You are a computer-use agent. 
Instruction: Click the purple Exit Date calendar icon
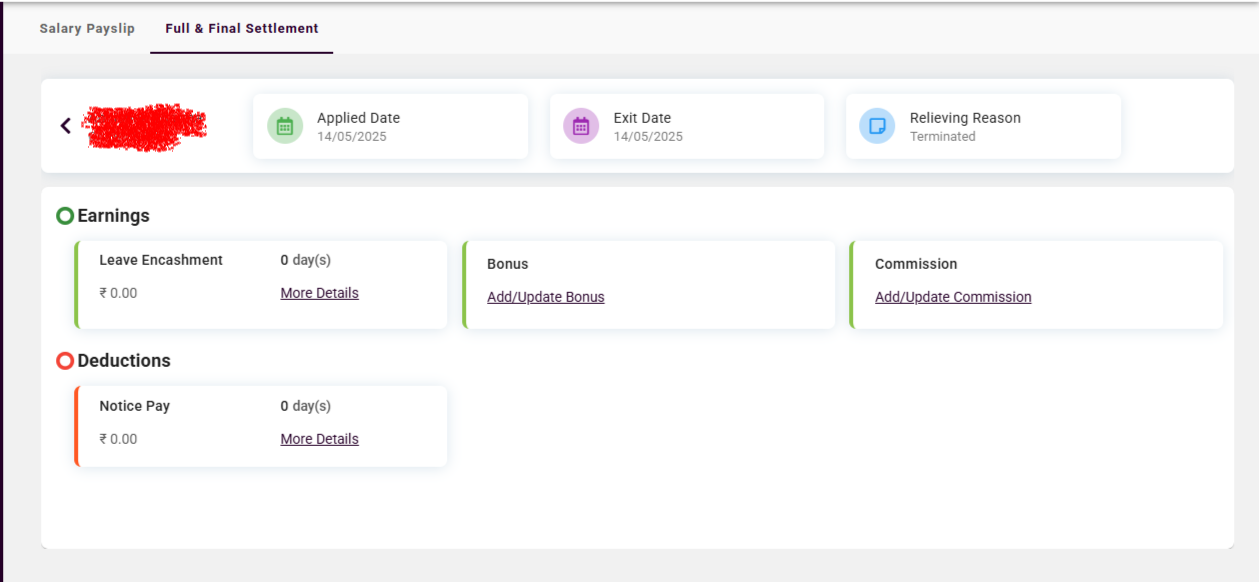tap(581, 126)
